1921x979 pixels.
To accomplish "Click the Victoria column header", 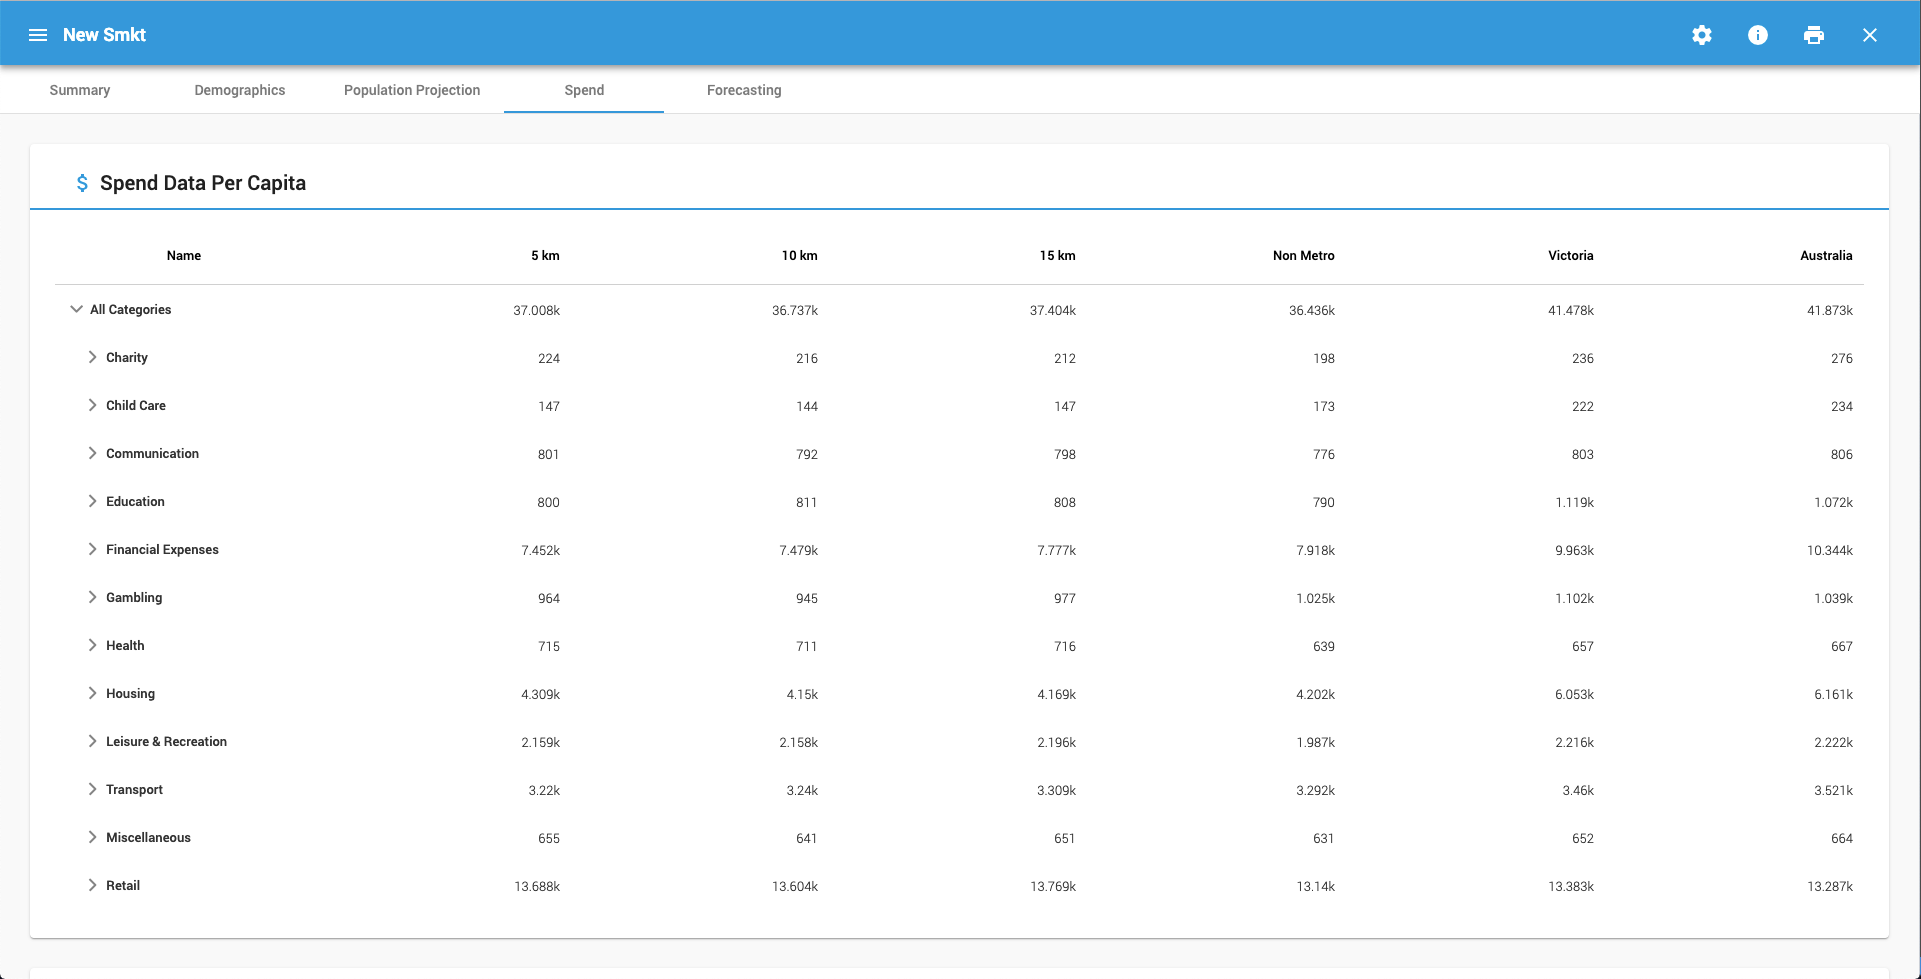I will coord(1570,256).
